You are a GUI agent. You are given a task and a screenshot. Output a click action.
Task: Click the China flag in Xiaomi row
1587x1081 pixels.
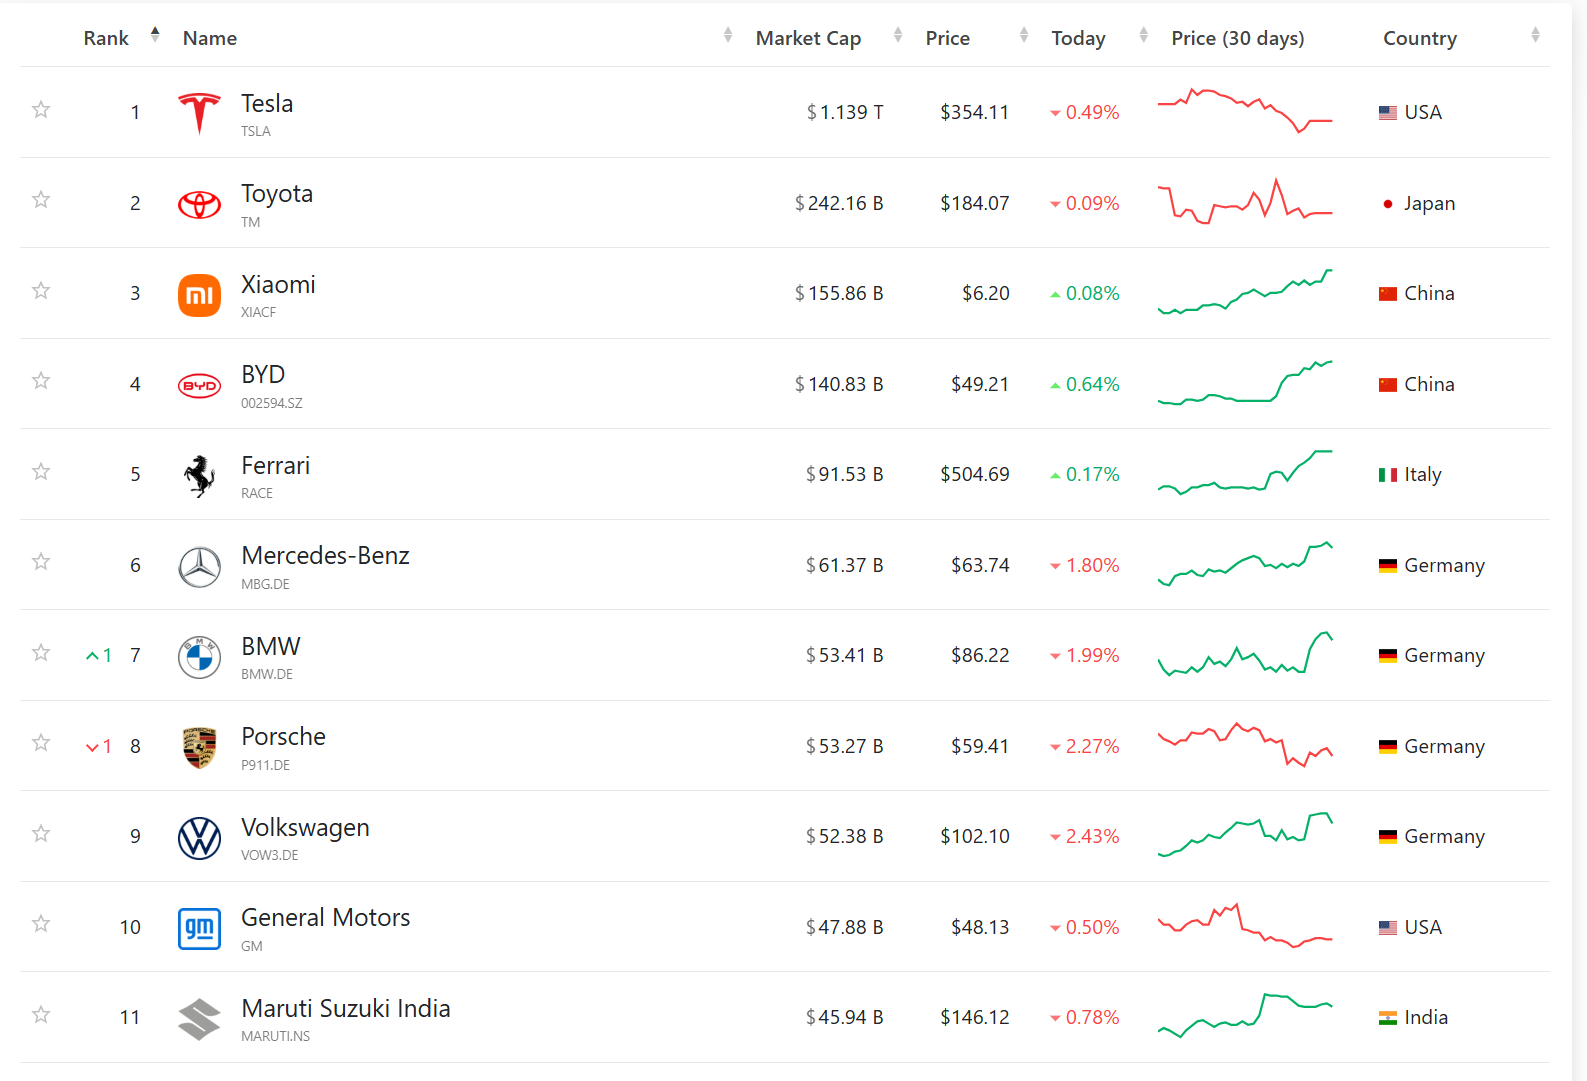click(1388, 294)
